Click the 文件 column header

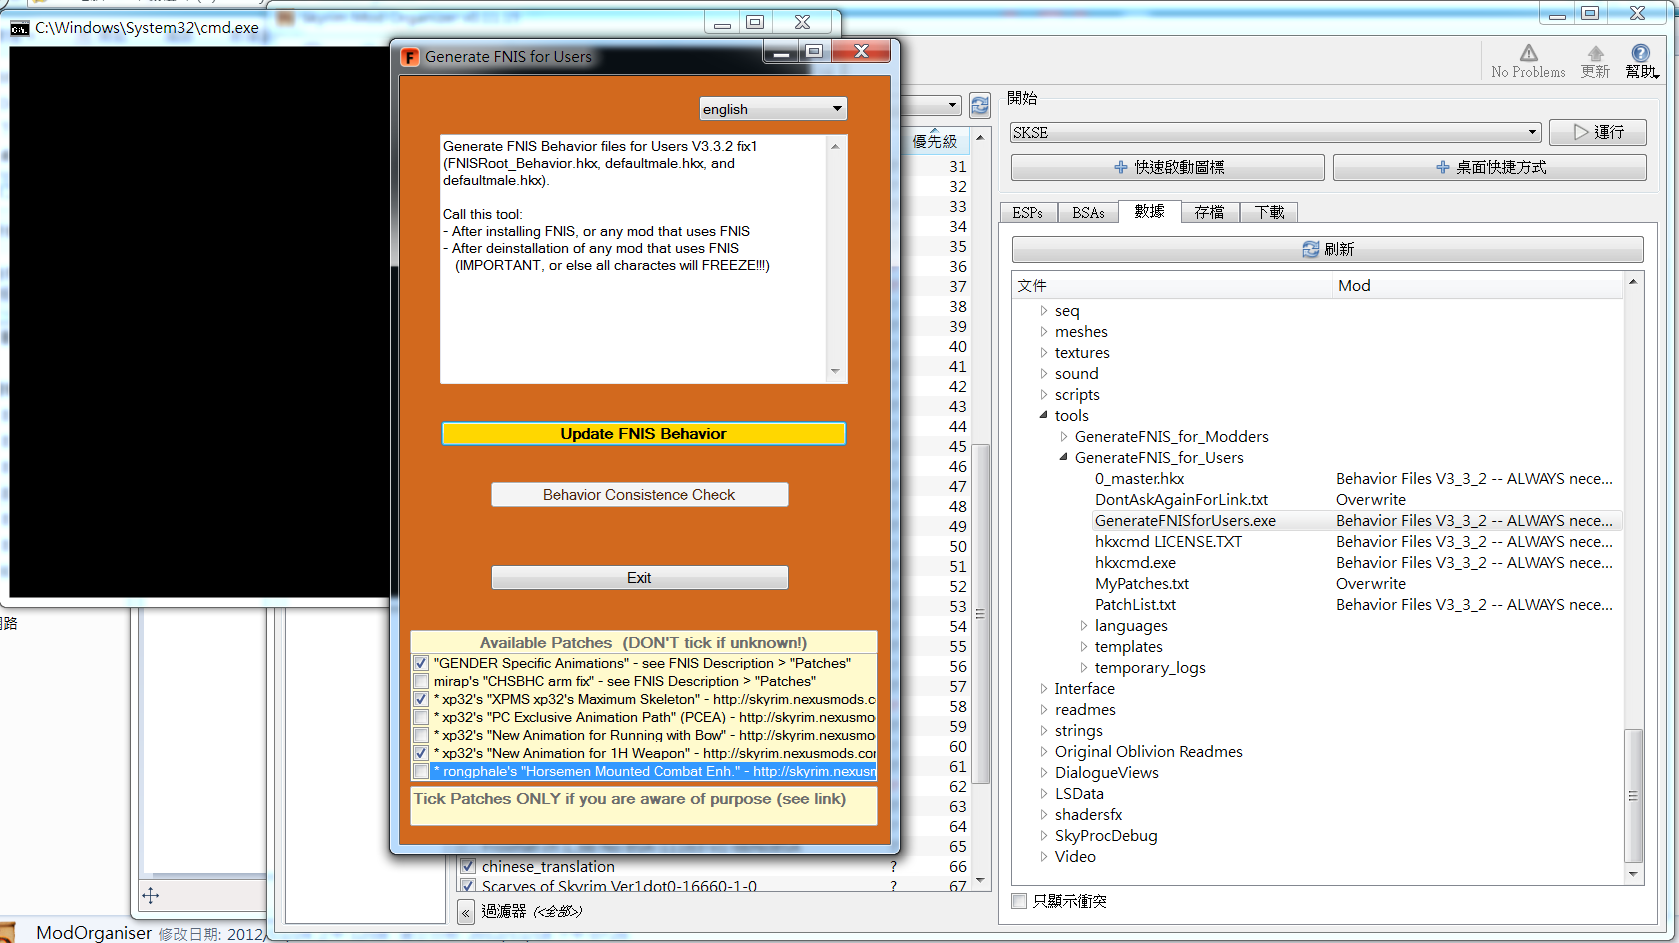1172,286
